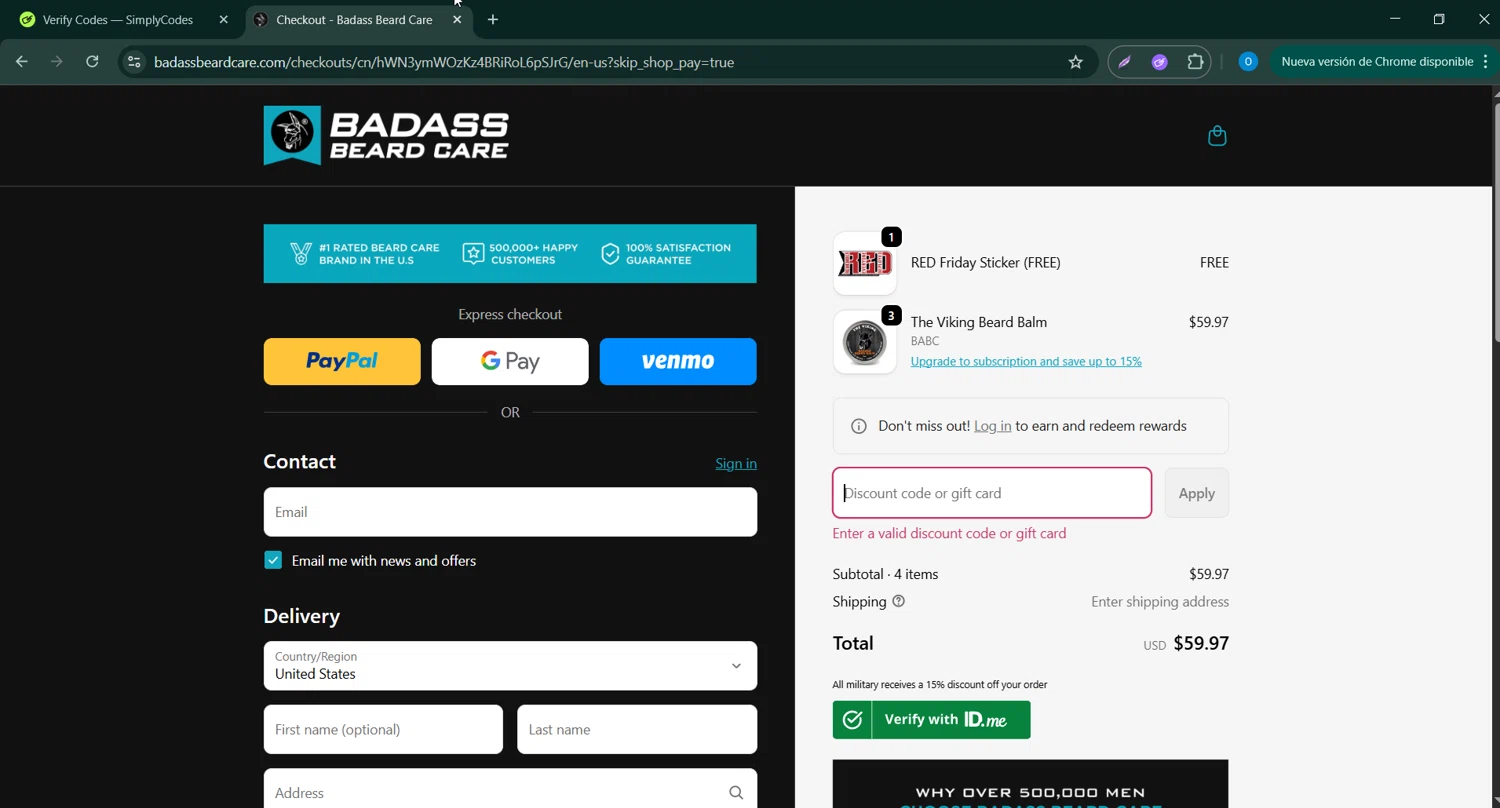Image resolution: width=1500 pixels, height=808 pixels.
Task: Focus the Address input field
Action: 510,790
